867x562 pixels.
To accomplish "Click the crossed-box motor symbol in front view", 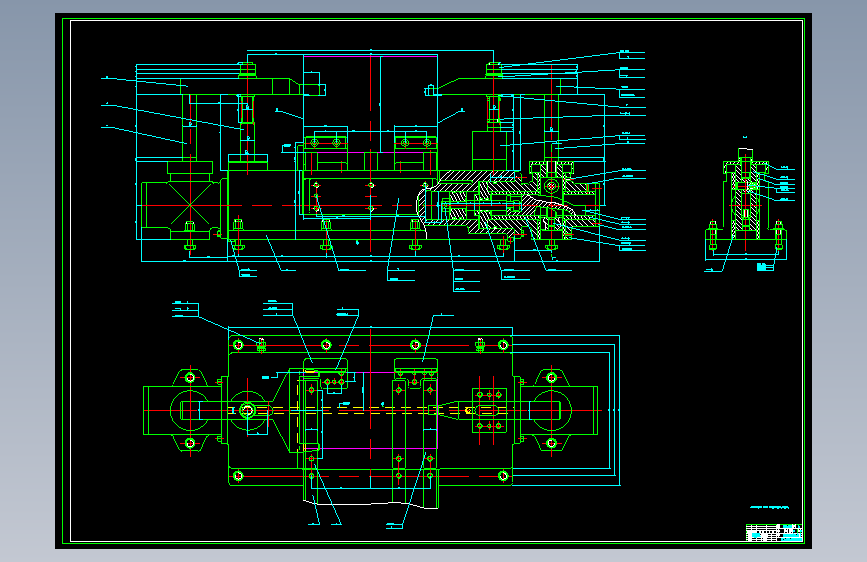I will click(190, 205).
